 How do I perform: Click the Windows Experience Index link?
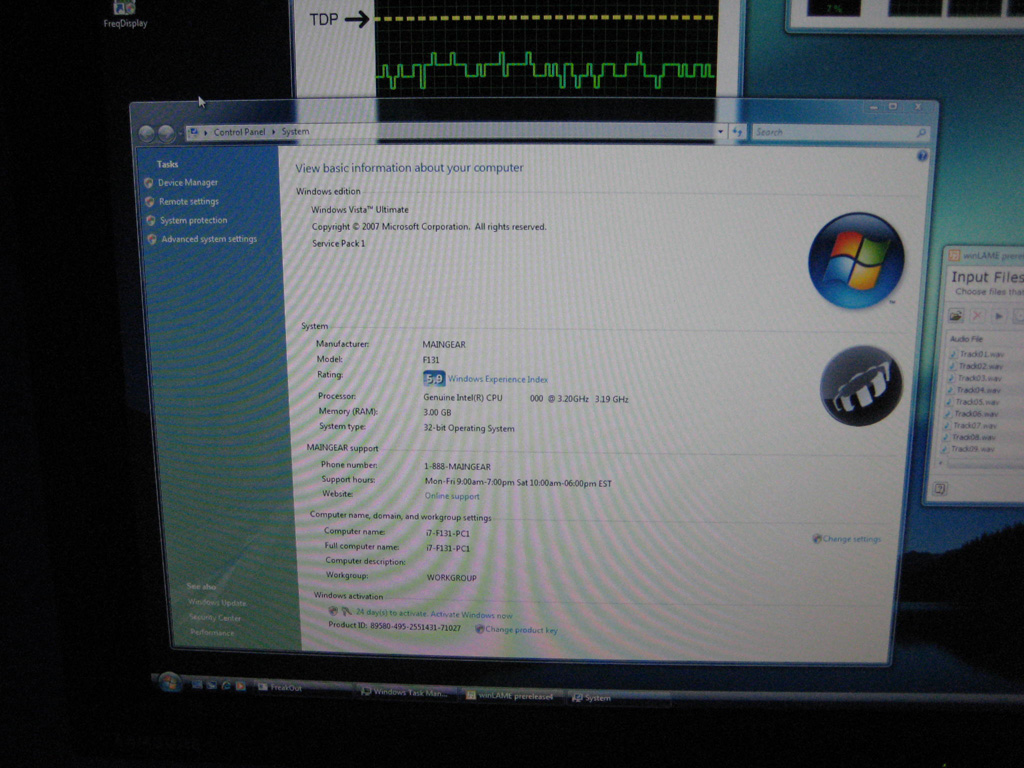[x=498, y=379]
